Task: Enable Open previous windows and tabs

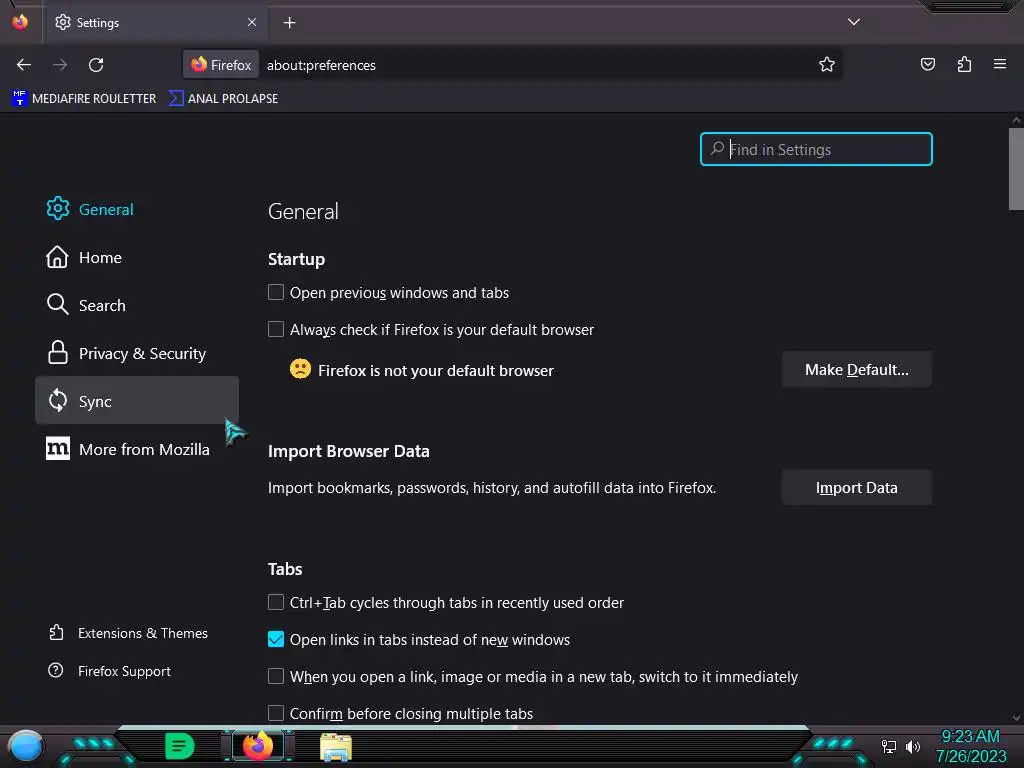Action: [x=276, y=292]
